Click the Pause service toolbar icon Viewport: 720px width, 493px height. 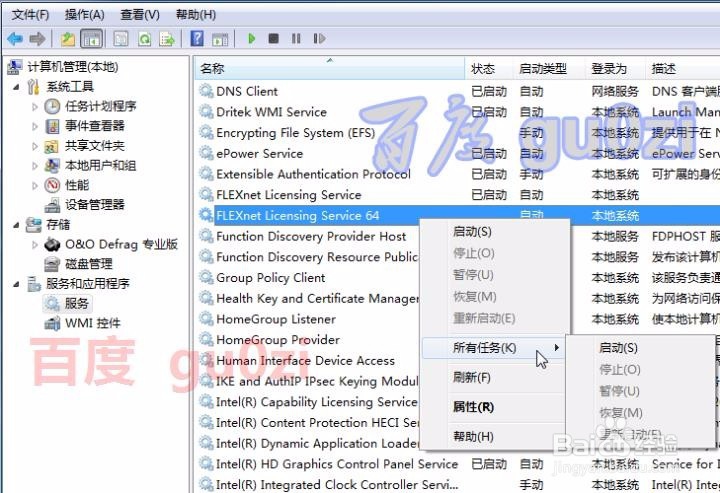coord(296,39)
